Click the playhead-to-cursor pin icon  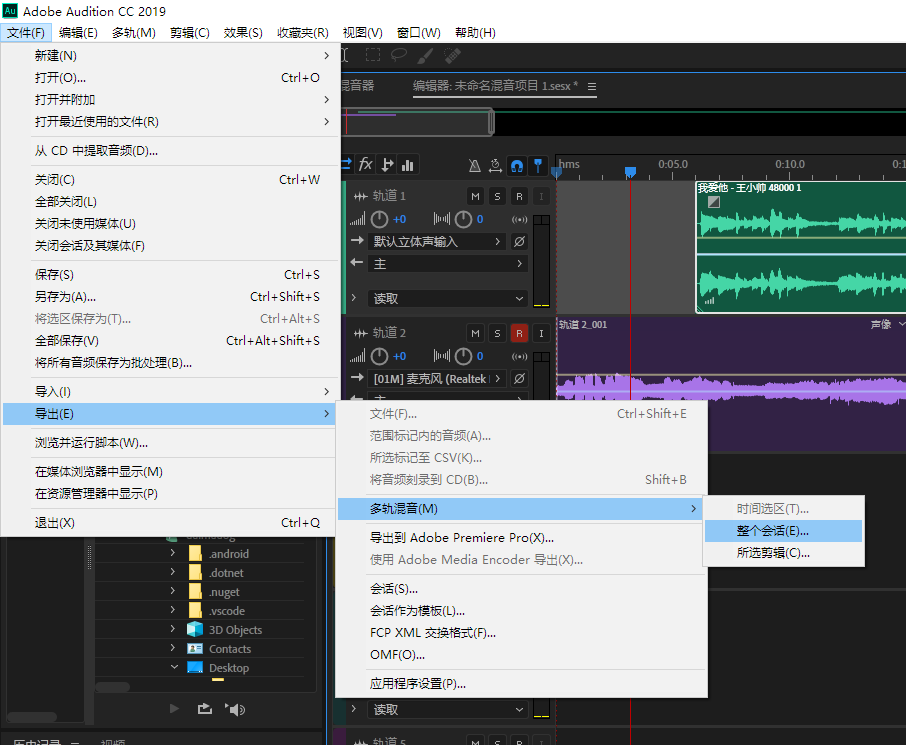[538, 166]
